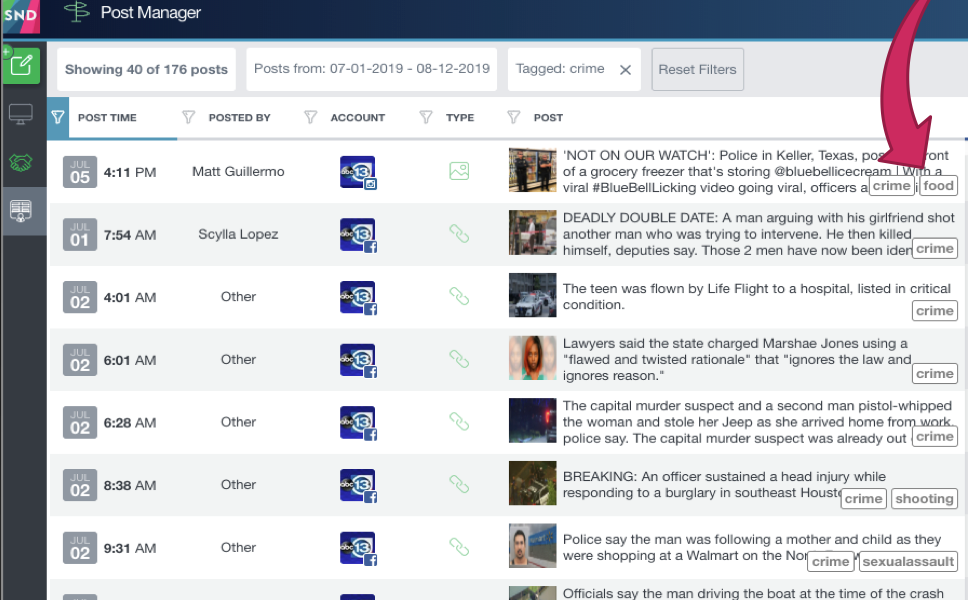
Task: Click the sexualassault tag
Action: coord(908,562)
